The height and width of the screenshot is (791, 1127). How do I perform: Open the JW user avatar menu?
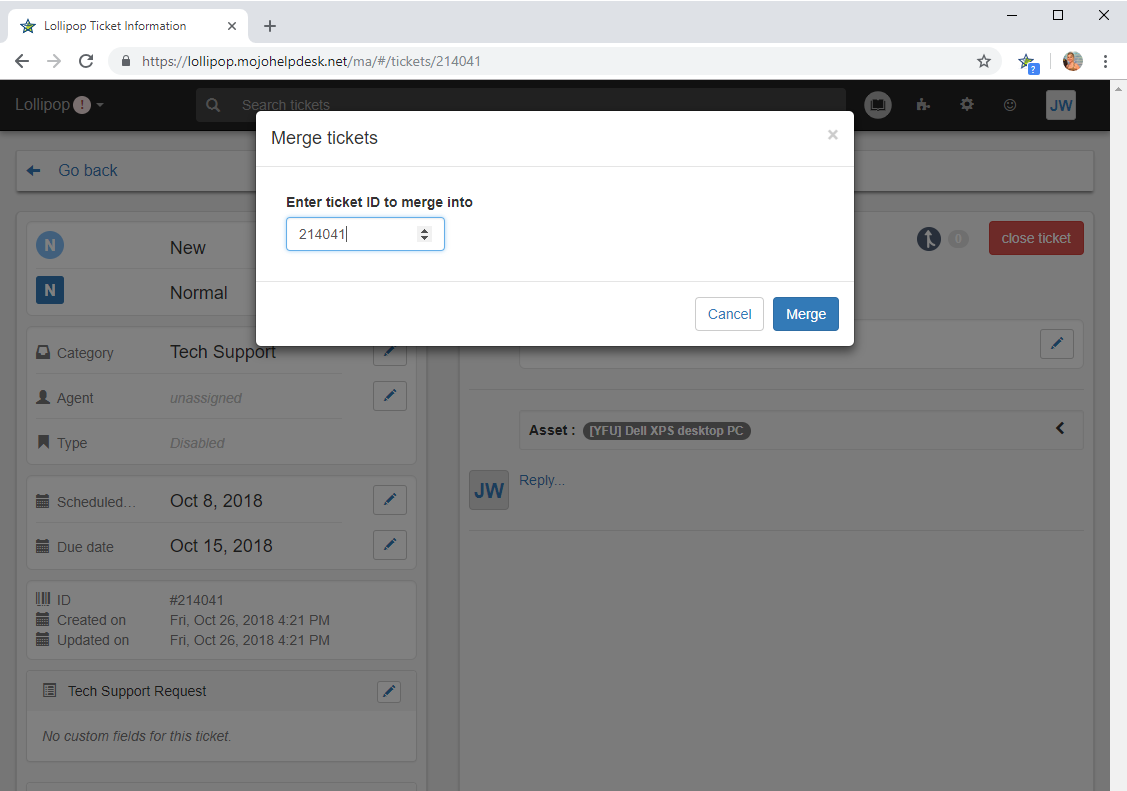tap(1060, 105)
